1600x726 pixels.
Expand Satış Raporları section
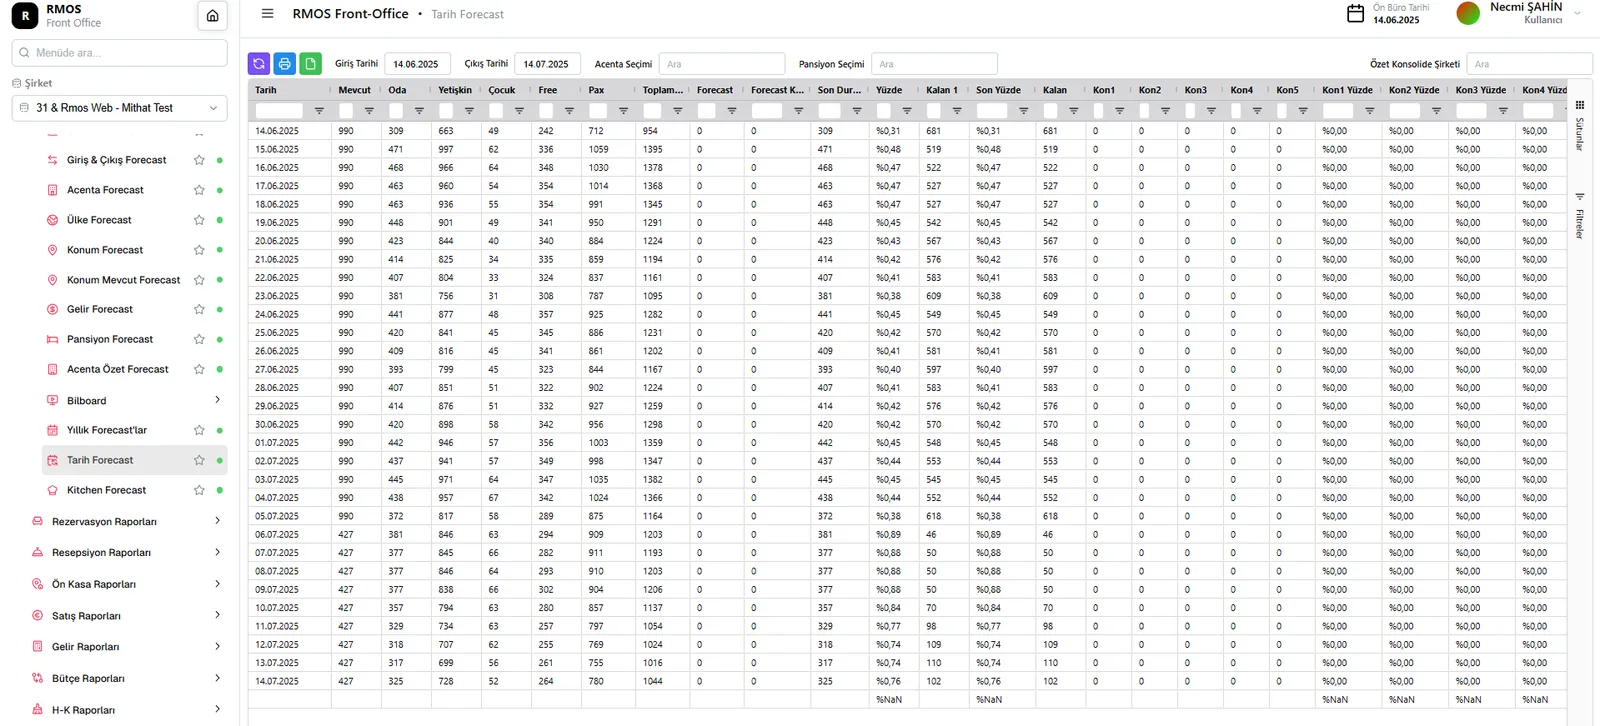(217, 615)
